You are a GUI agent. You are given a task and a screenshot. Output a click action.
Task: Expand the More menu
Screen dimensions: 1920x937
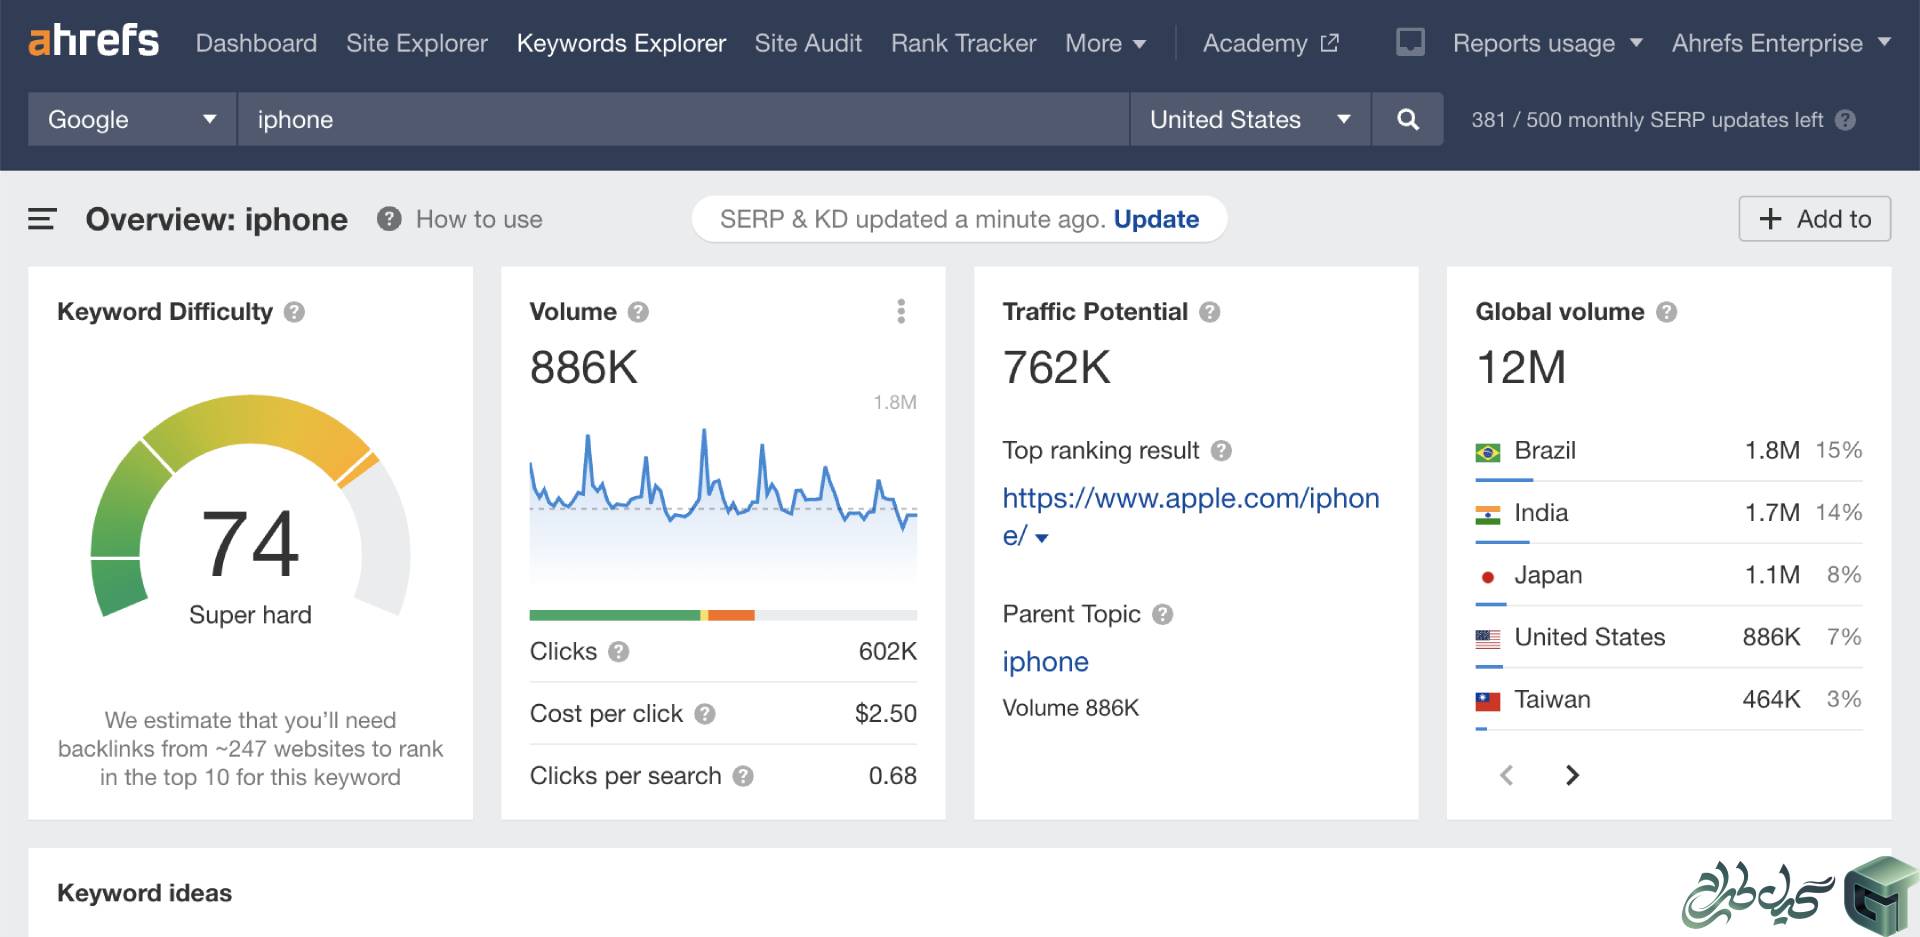coord(1105,43)
